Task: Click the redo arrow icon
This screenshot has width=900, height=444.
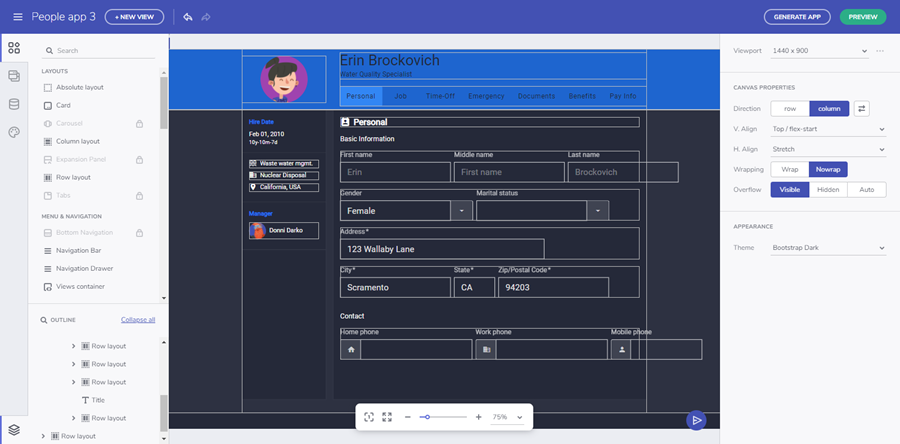Action: point(206,17)
